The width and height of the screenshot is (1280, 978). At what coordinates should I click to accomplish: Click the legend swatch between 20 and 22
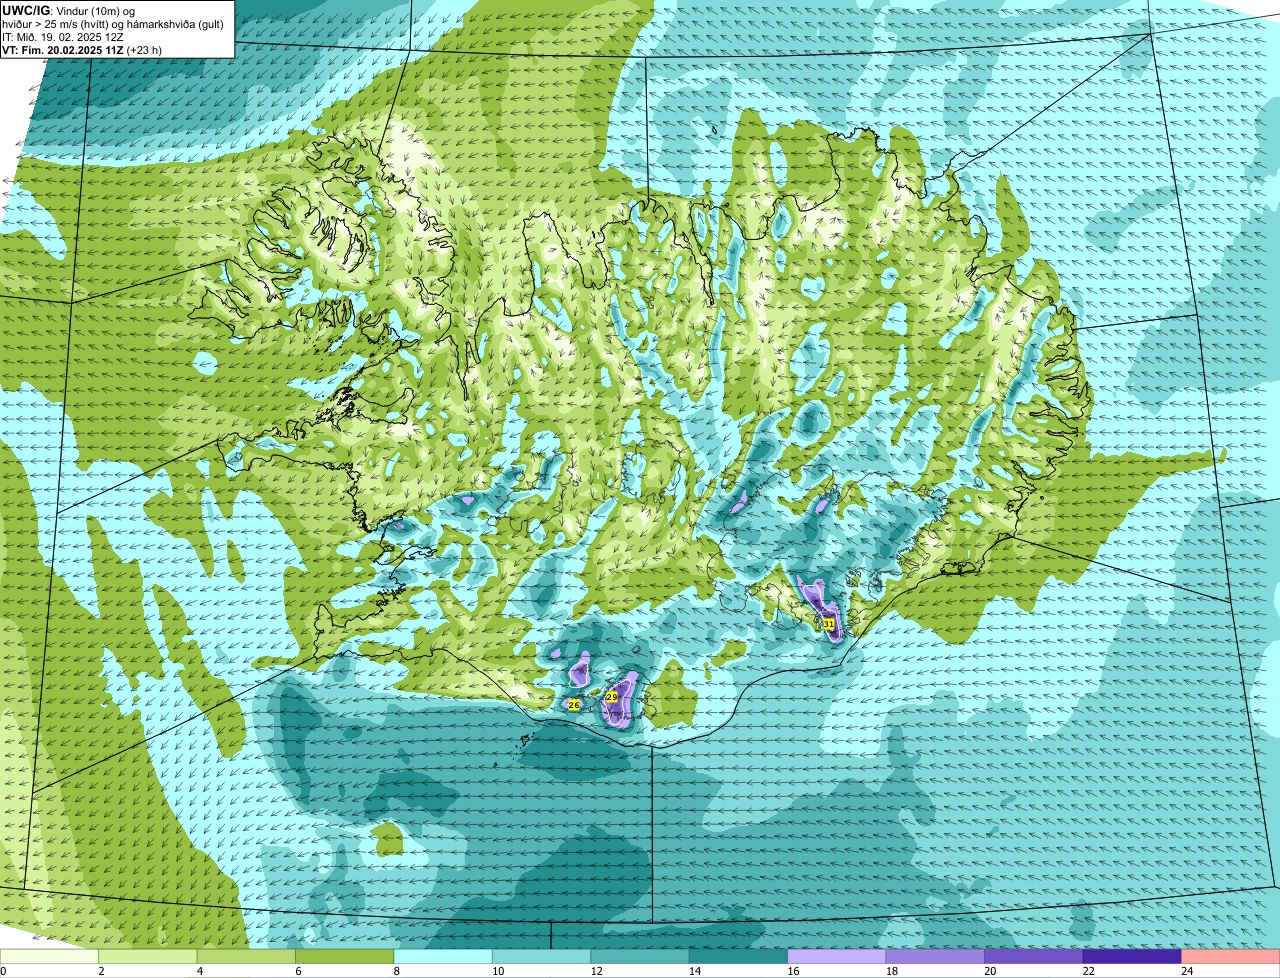tap(1034, 957)
